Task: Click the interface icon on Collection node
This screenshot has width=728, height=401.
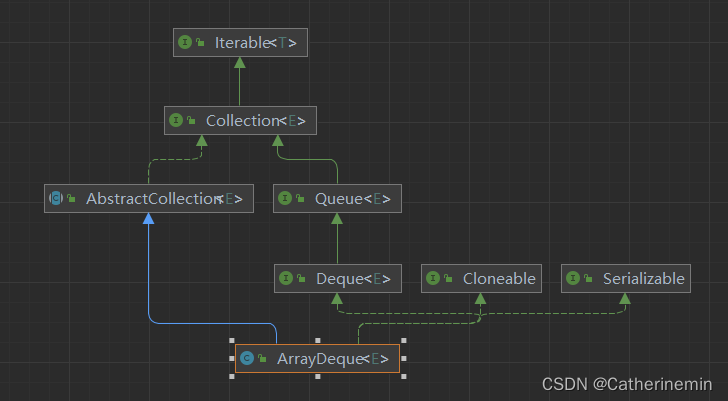Action: click(x=176, y=121)
